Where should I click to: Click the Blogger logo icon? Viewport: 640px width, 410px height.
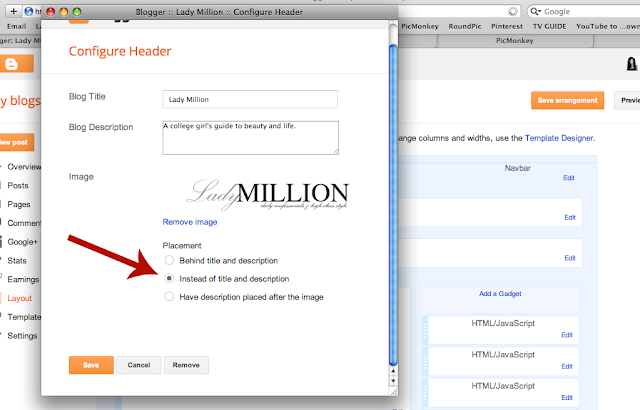12,64
